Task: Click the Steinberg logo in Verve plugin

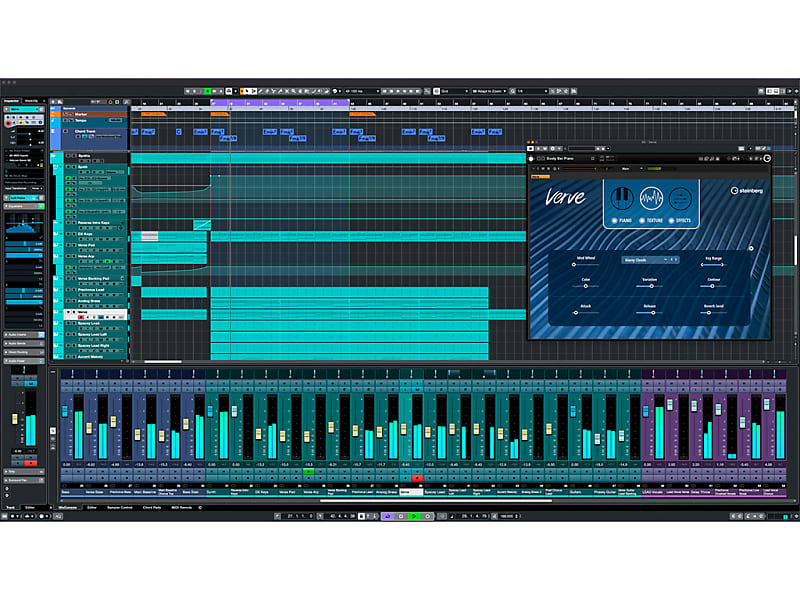Action: 746,191
